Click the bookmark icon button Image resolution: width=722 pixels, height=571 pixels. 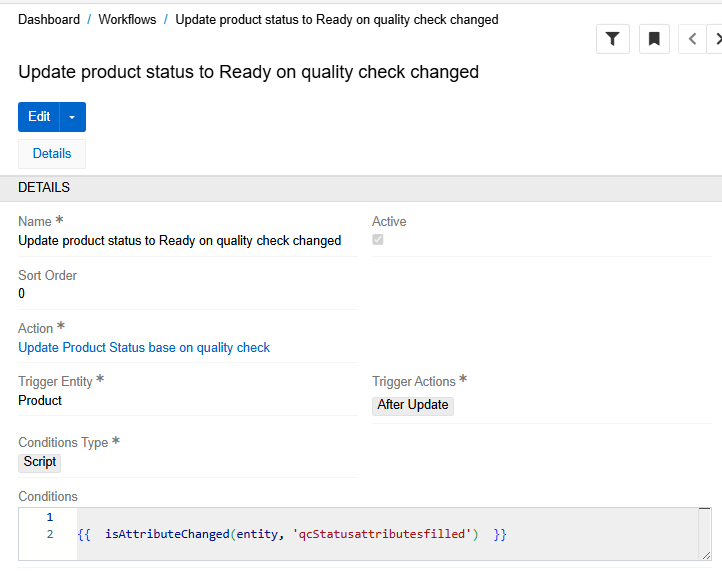[654, 39]
